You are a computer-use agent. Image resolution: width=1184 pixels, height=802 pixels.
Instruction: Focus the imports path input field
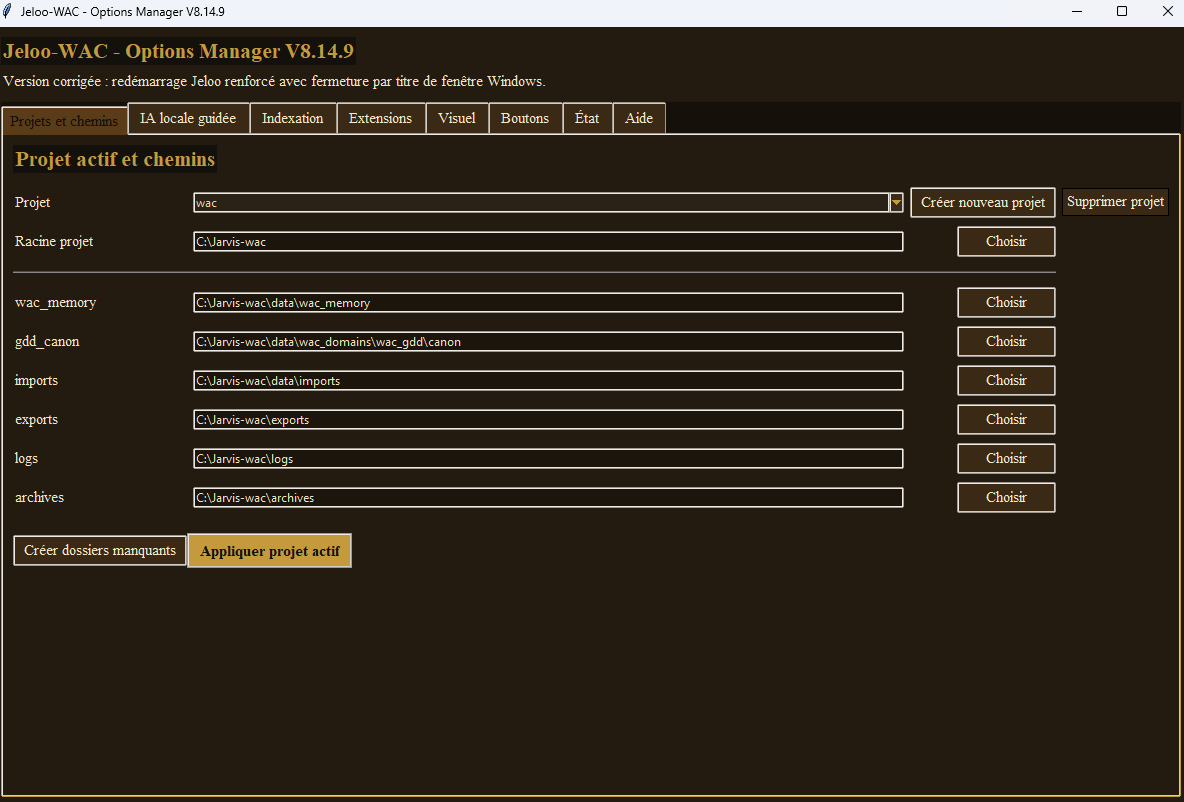coord(548,381)
